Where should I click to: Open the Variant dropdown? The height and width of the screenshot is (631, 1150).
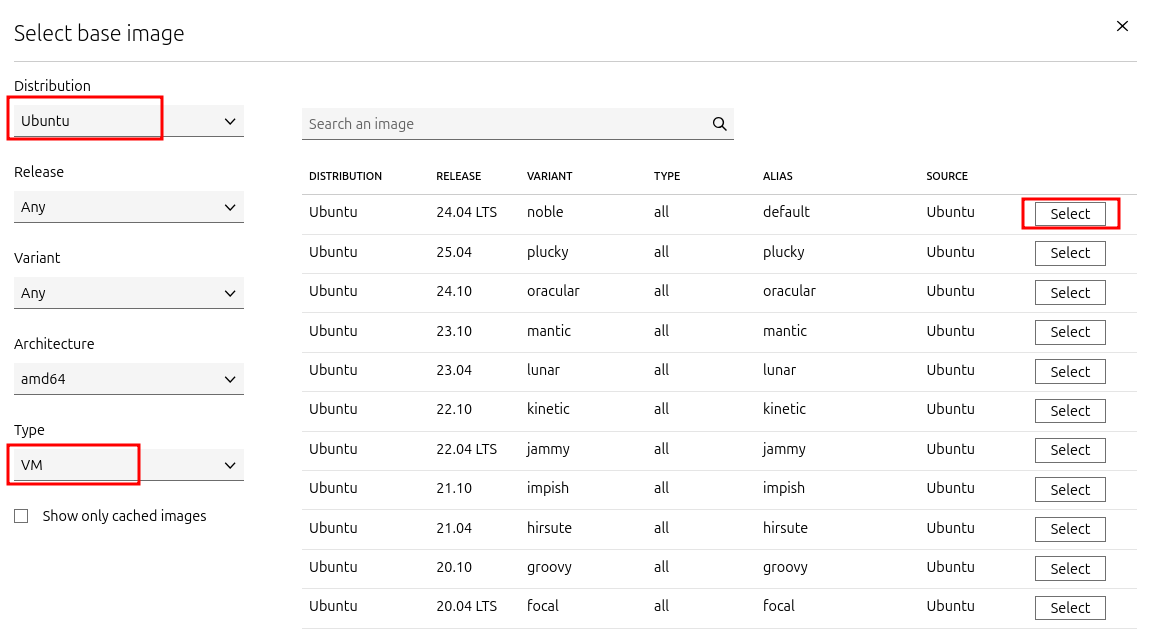click(129, 293)
